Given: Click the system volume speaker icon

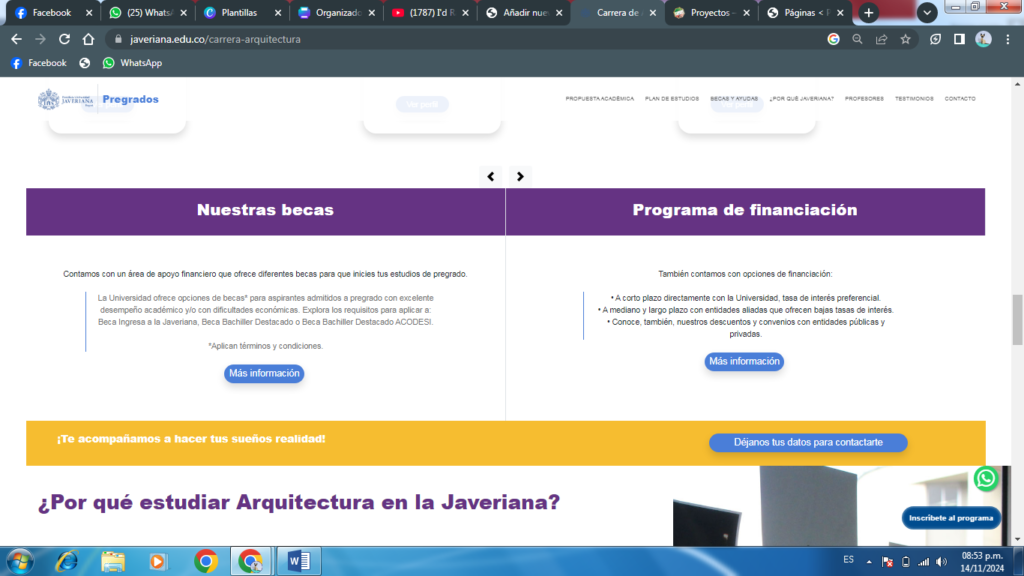Looking at the screenshot, I should point(942,561).
